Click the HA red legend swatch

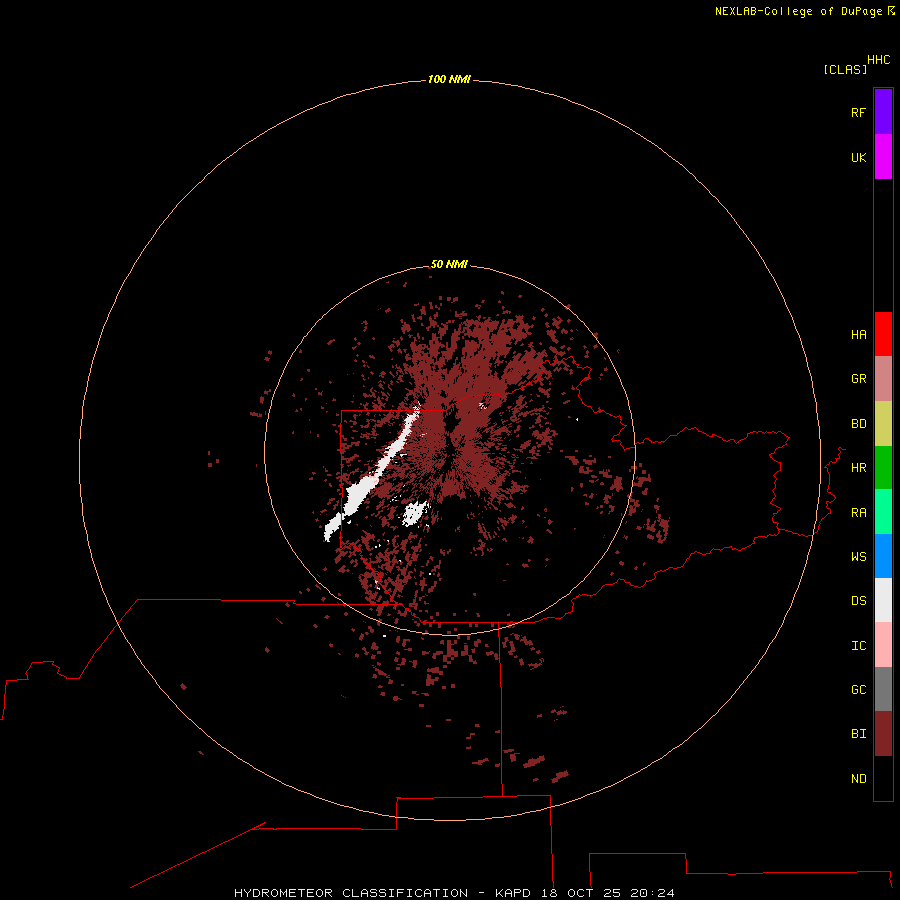[x=883, y=334]
